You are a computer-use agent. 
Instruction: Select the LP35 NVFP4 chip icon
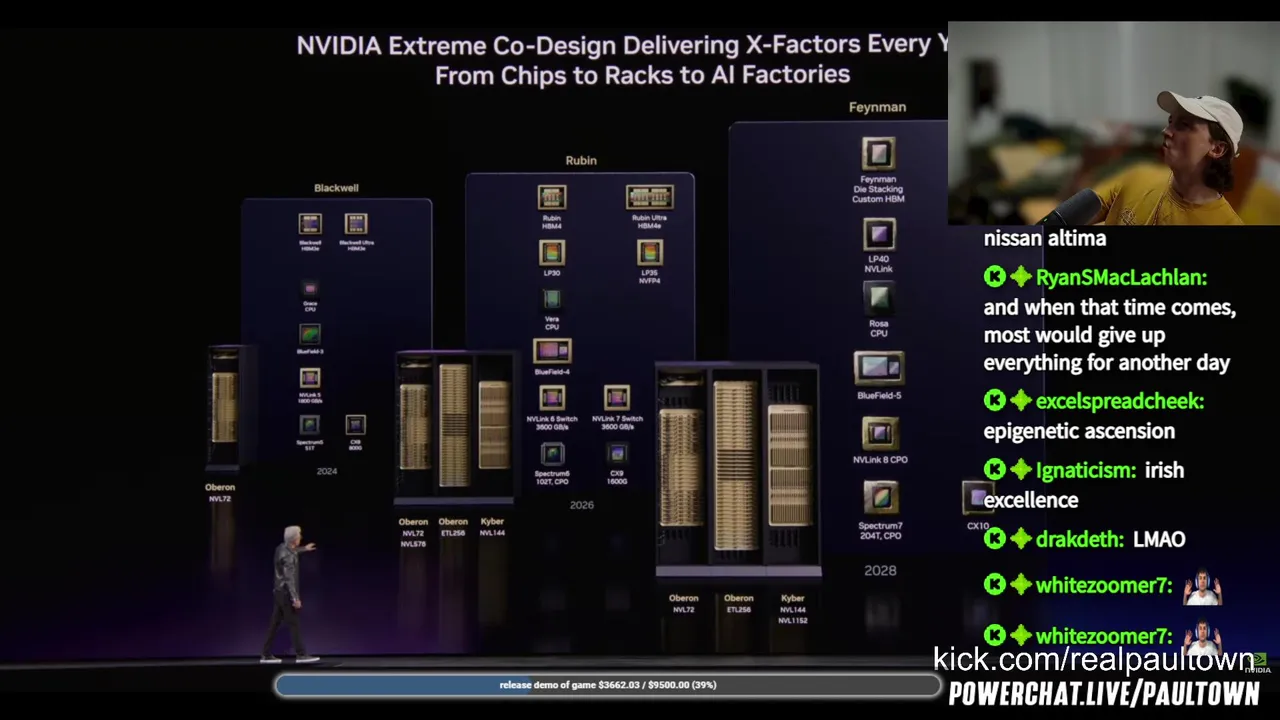pos(650,253)
